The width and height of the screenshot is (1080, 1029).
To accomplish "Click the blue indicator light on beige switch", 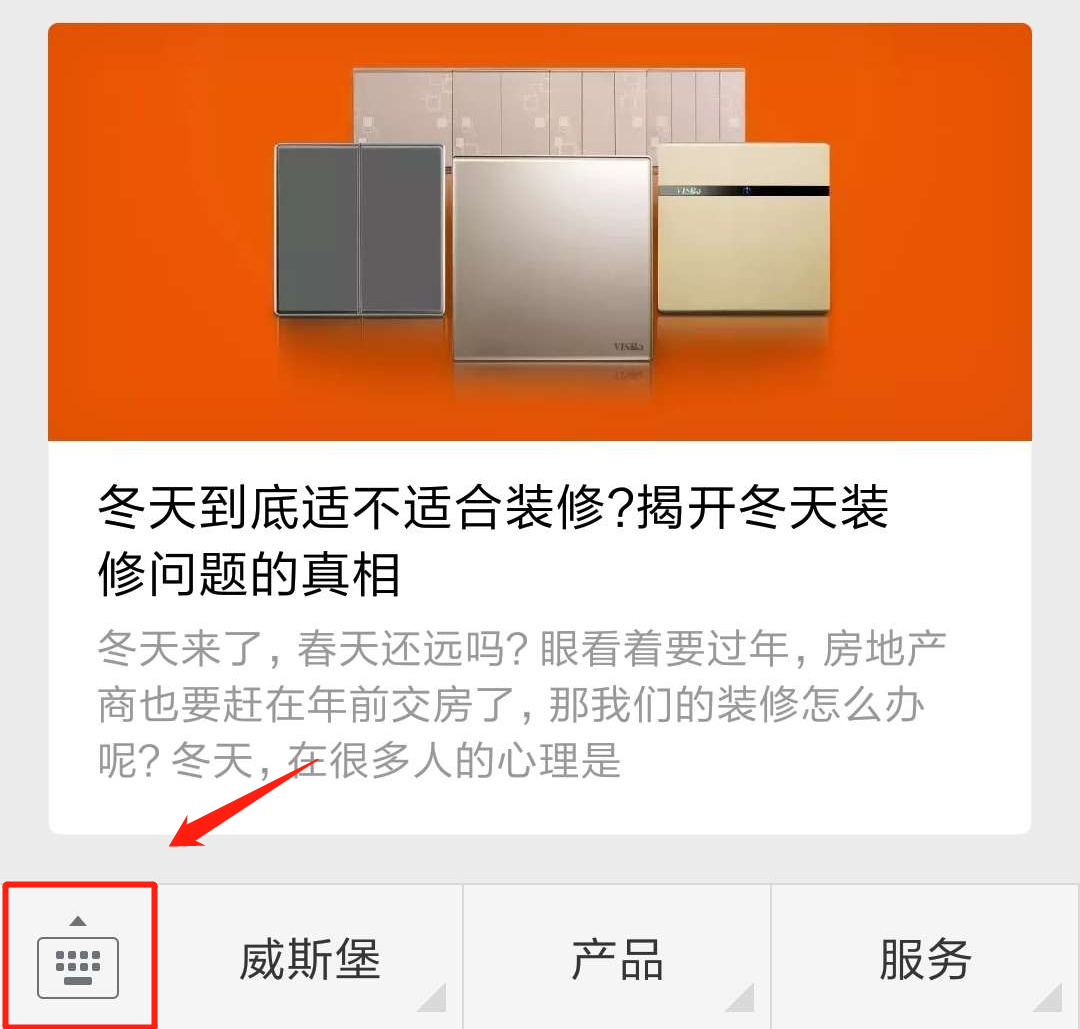I will click(x=747, y=191).
